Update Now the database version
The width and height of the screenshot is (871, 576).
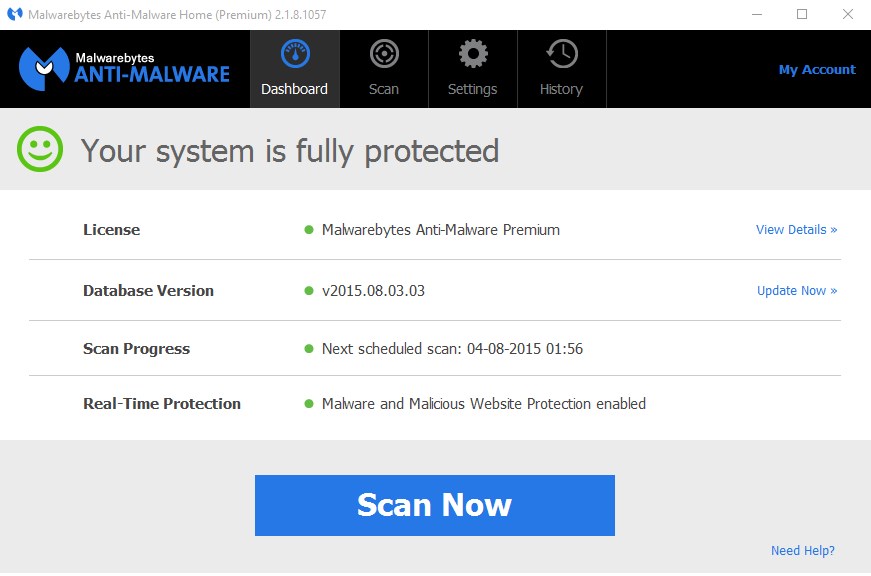coord(797,290)
